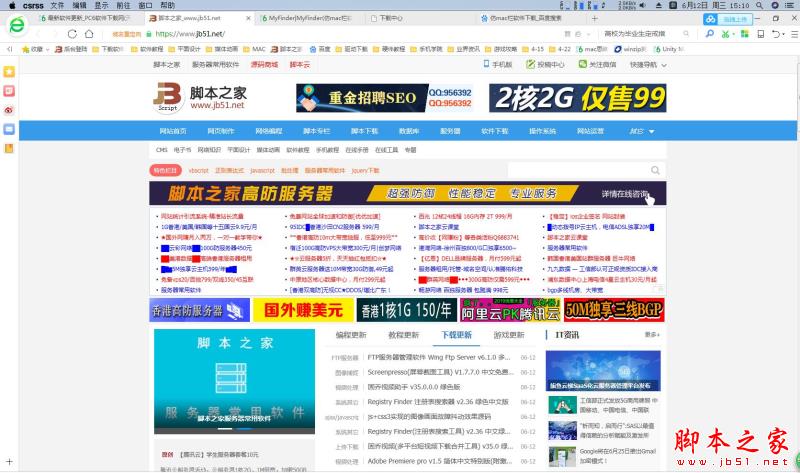This screenshot has width=800, height=473.
Task: Open the MAC bookmarks folder
Action: click(254, 49)
